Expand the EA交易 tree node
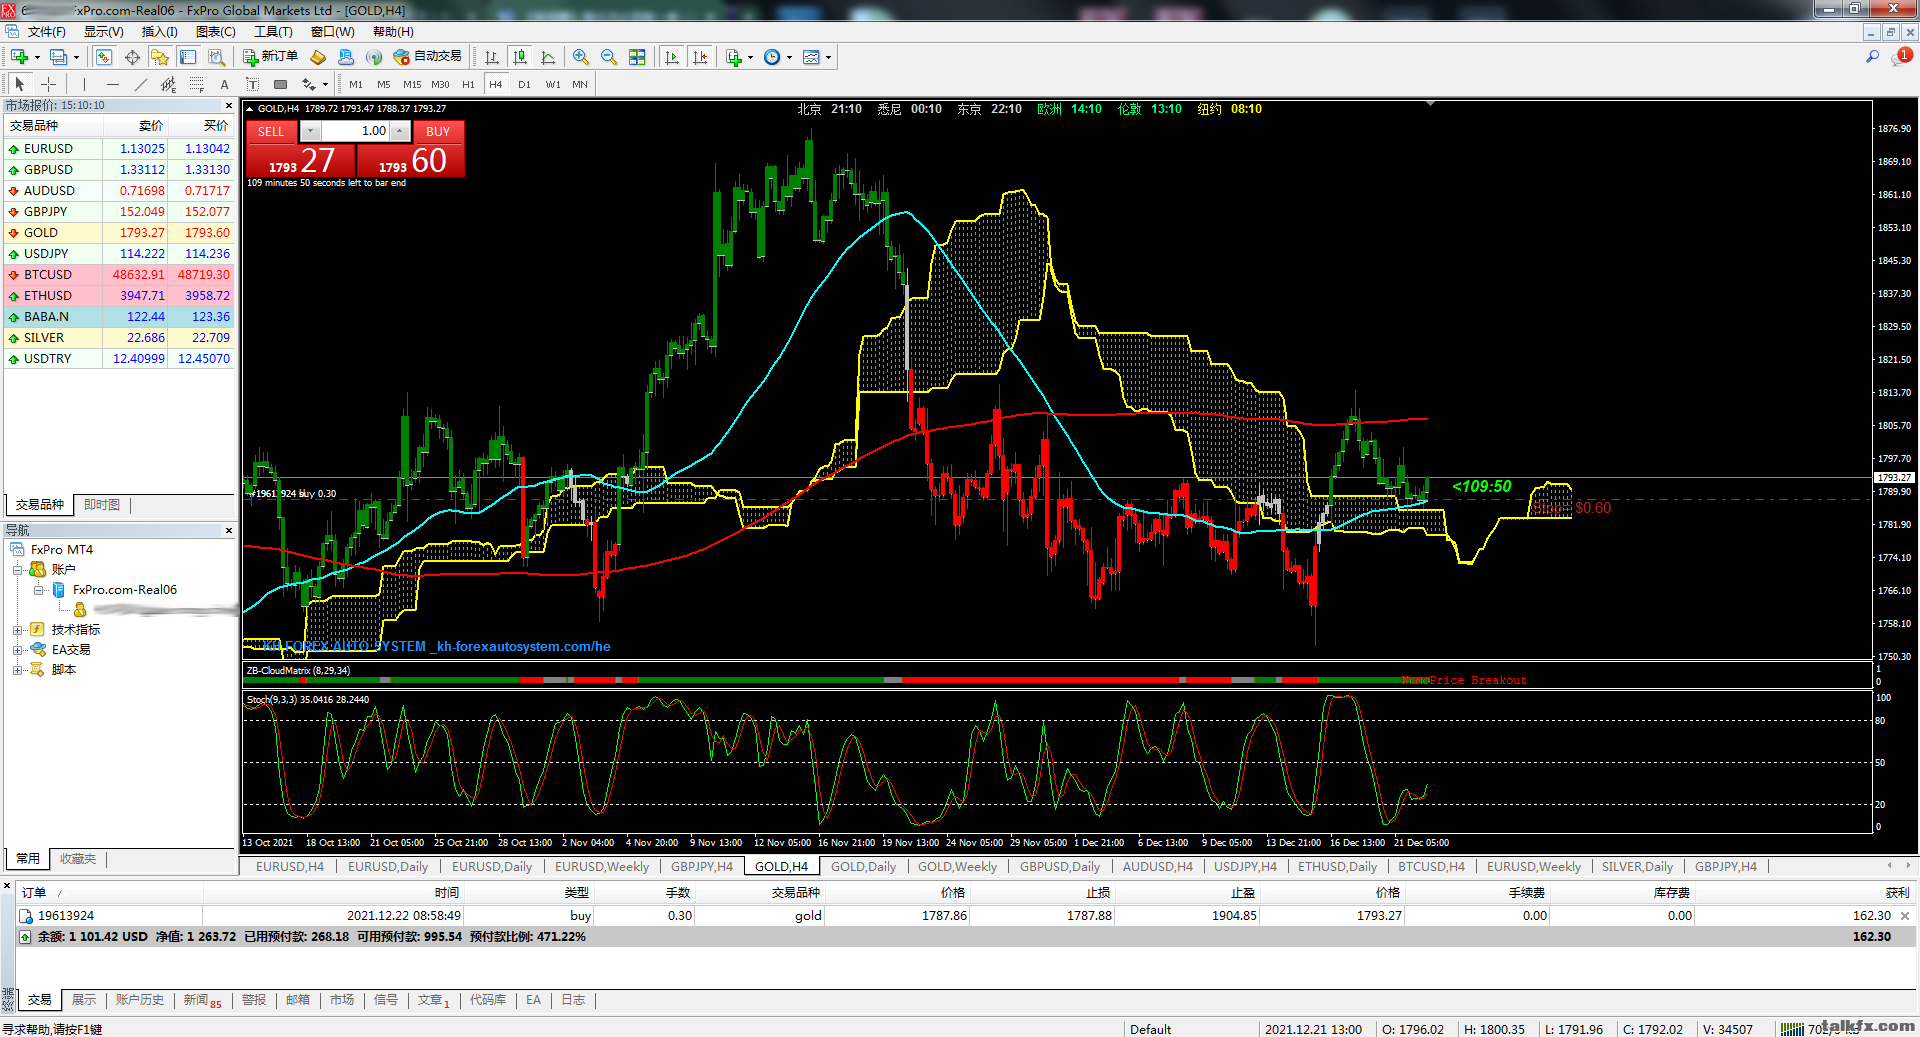The height and width of the screenshot is (1037, 1920). 17,650
